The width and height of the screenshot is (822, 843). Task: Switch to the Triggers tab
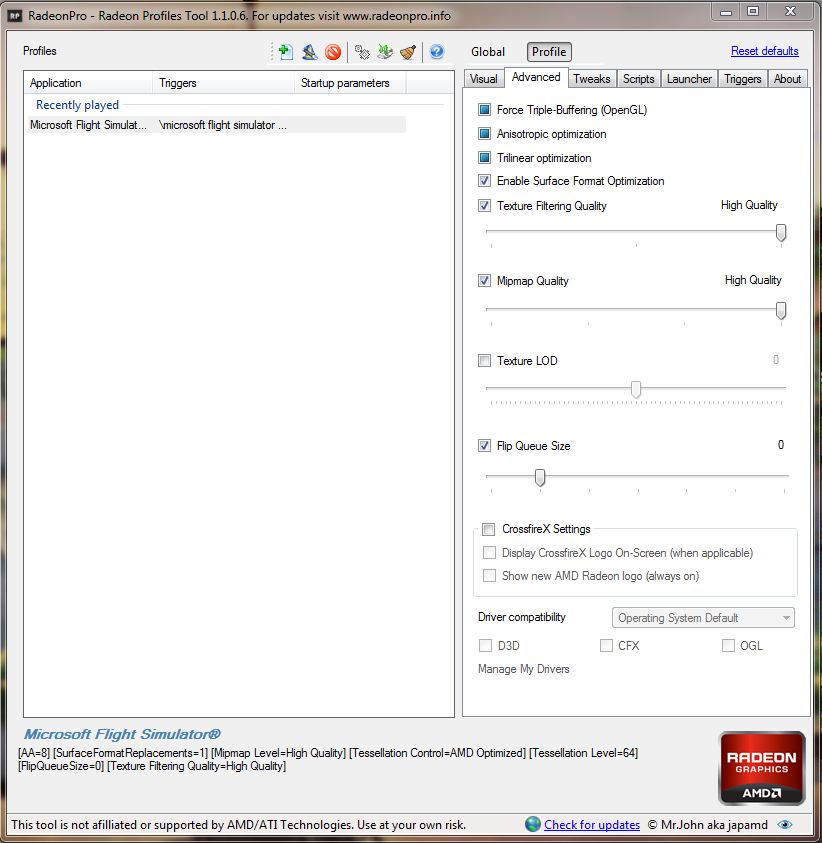(x=742, y=78)
